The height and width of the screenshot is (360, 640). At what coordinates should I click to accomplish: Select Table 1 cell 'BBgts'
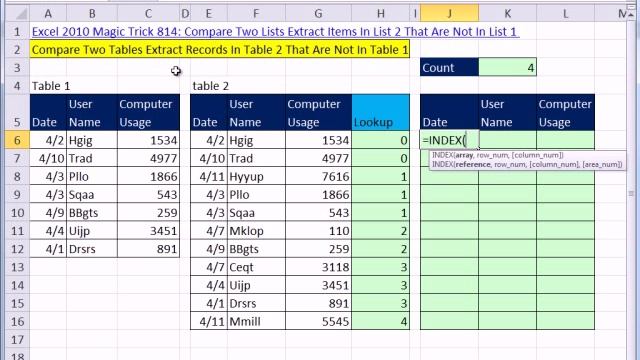(x=92, y=213)
